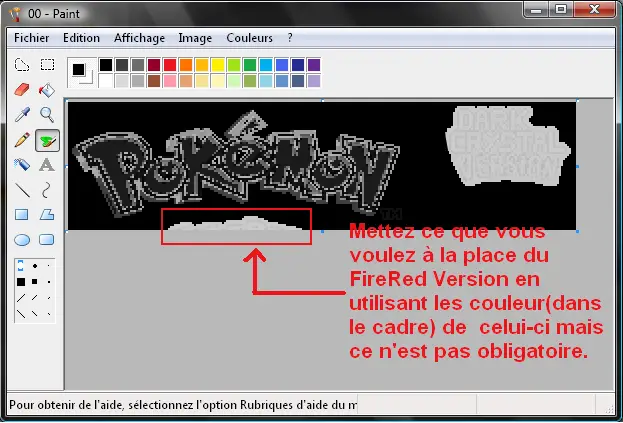Select the Magnifier tool
Image resolution: width=623 pixels, height=423 pixels.
coord(47,115)
